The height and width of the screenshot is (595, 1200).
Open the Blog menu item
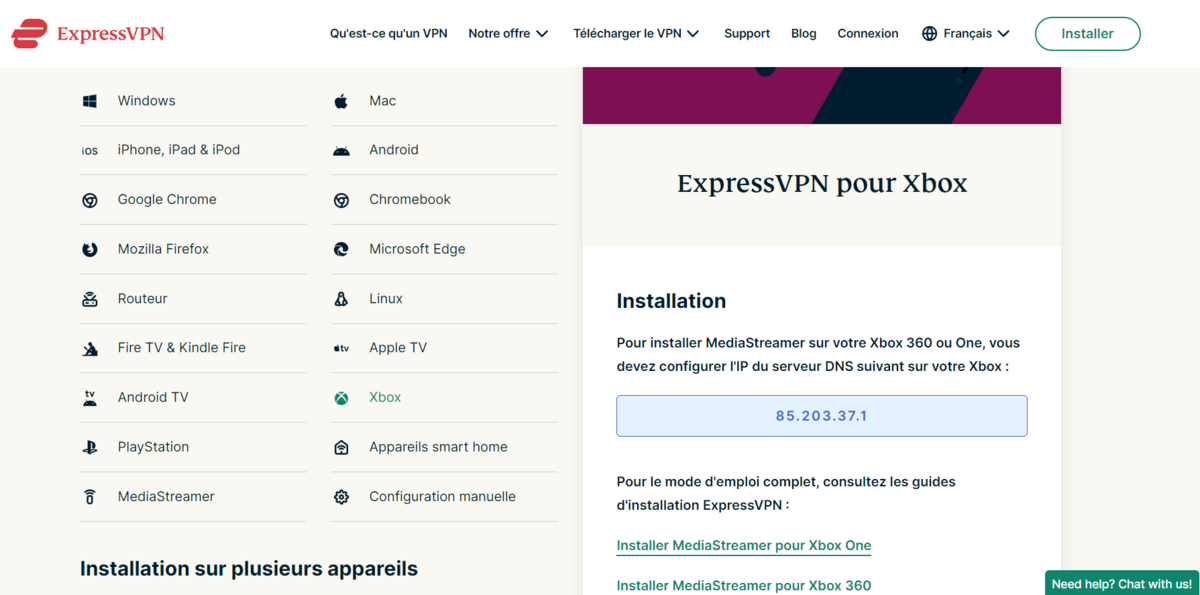click(804, 34)
